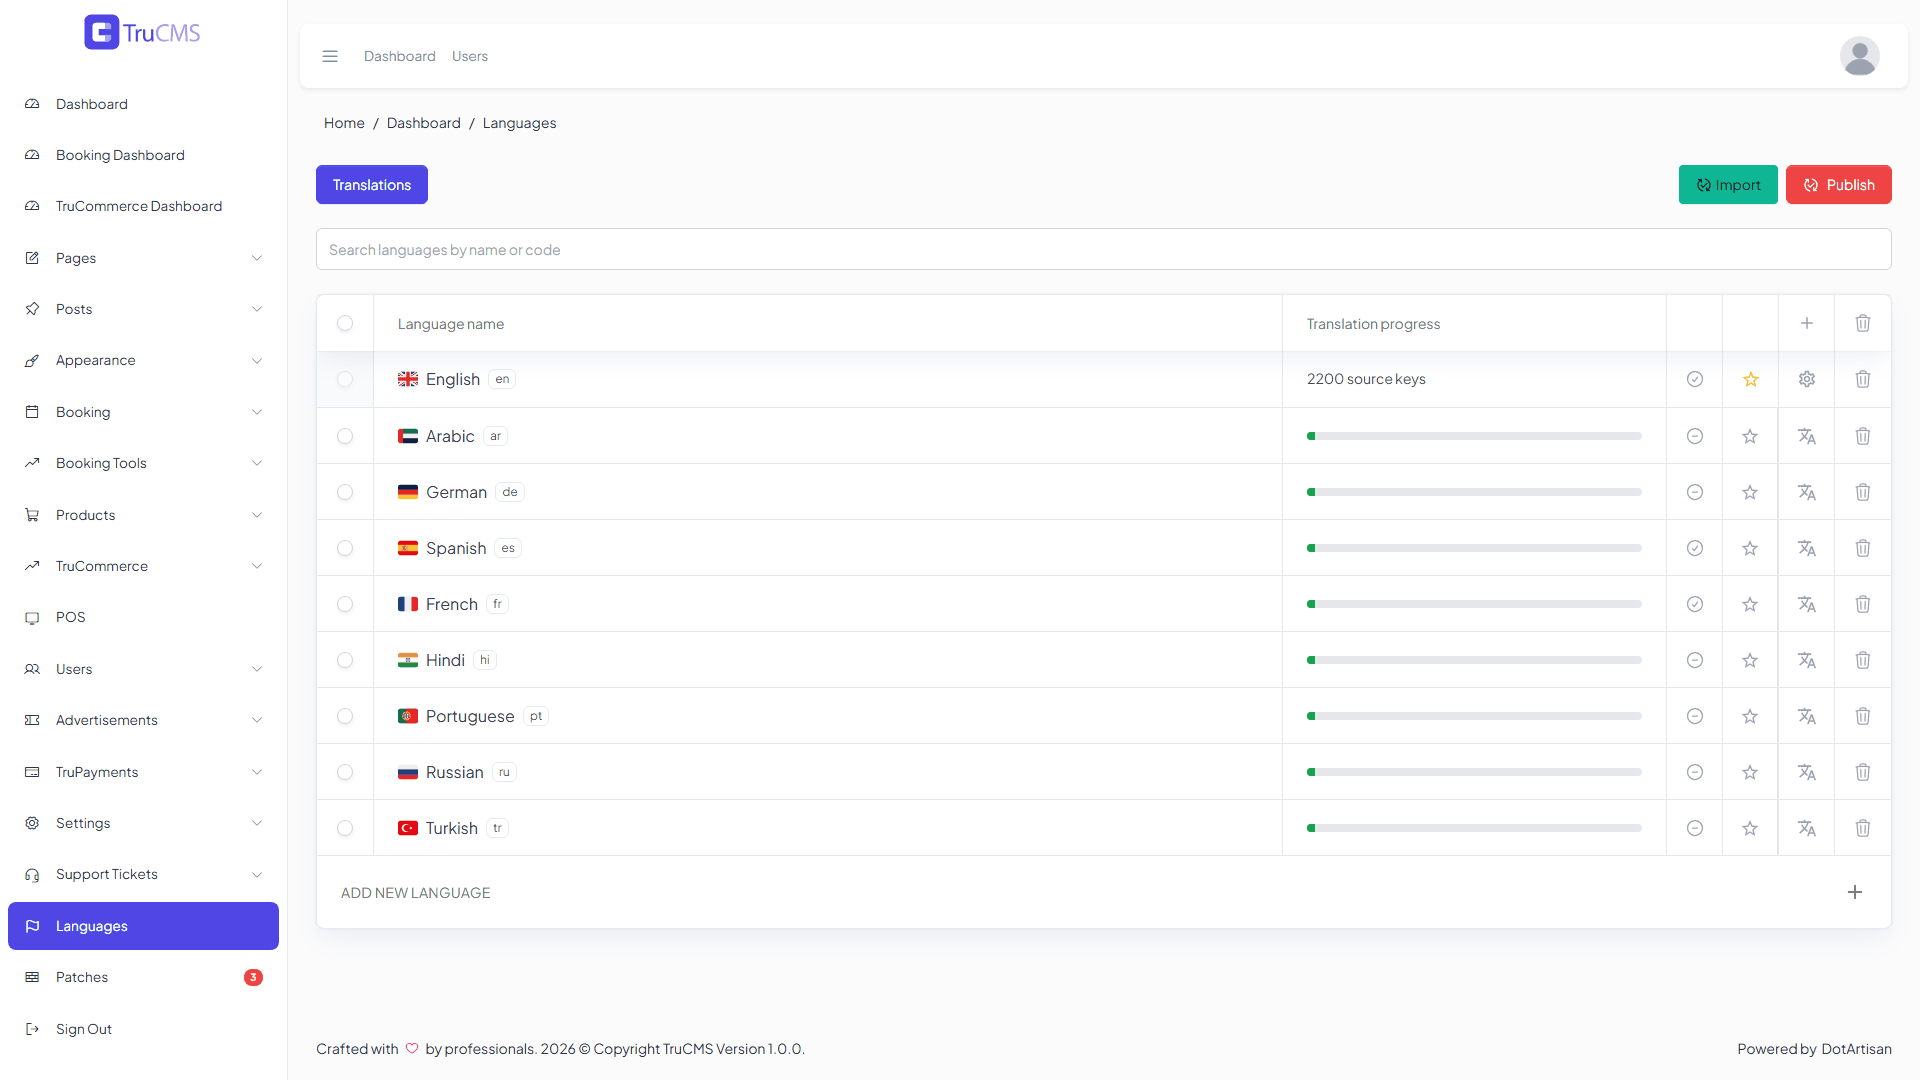Open translate icon for German row
1920x1080 pixels.
1806,492
